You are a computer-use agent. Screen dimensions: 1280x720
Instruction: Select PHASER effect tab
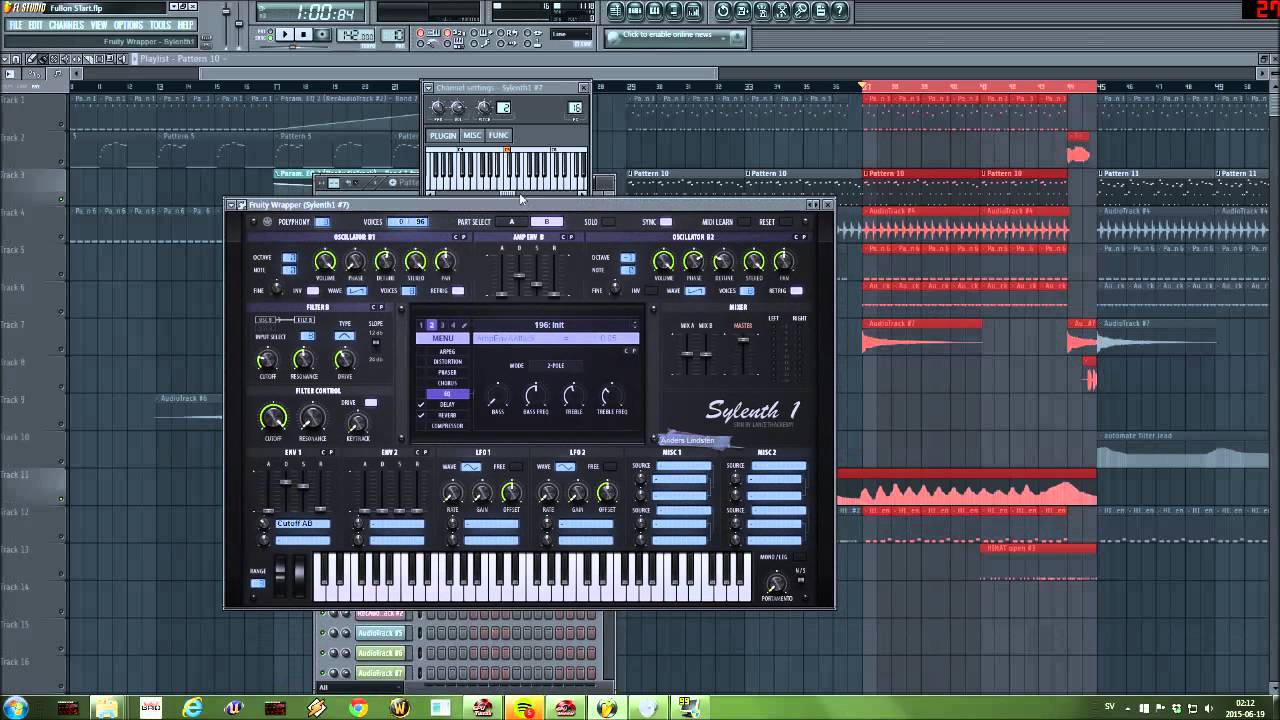pos(447,372)
